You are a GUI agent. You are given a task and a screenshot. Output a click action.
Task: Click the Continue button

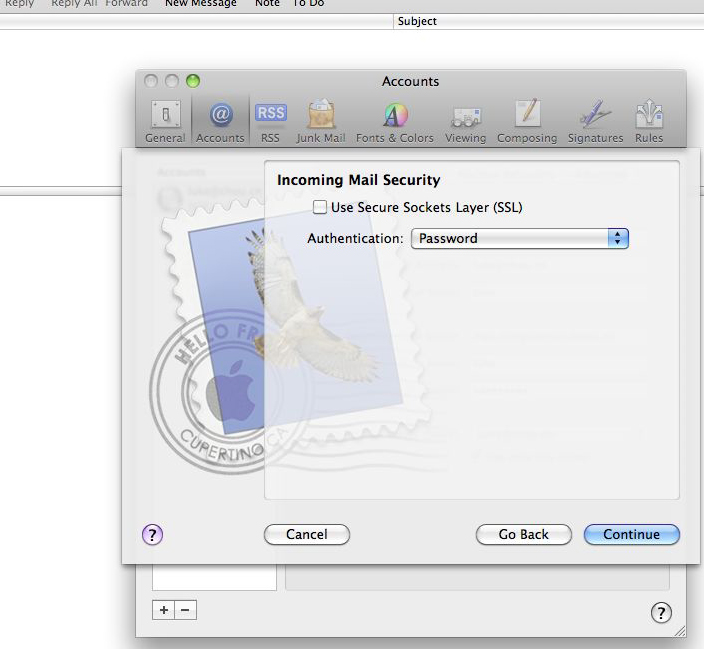(632, 534)
